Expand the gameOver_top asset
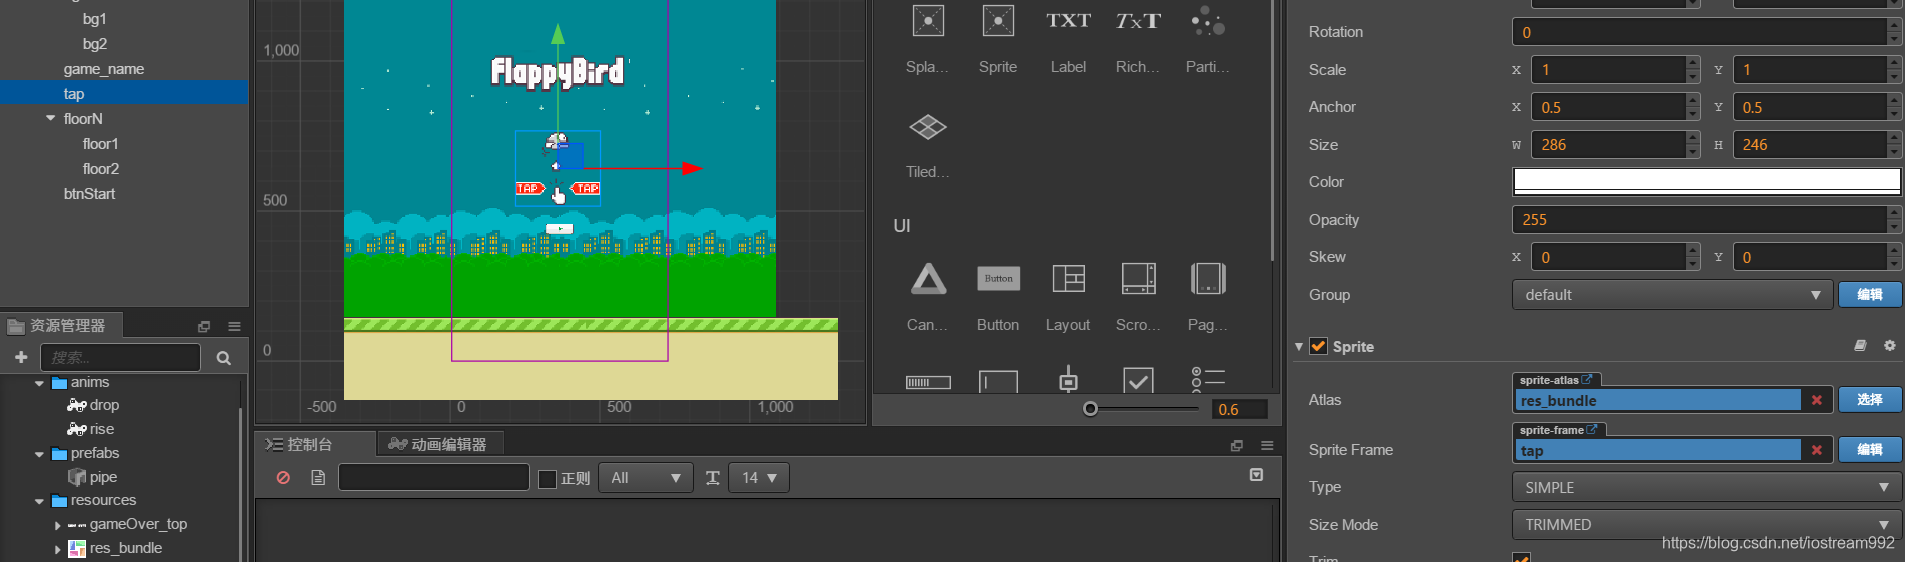Image resolution: width=1905 pixels, height=562 pixels. [57, 525]
